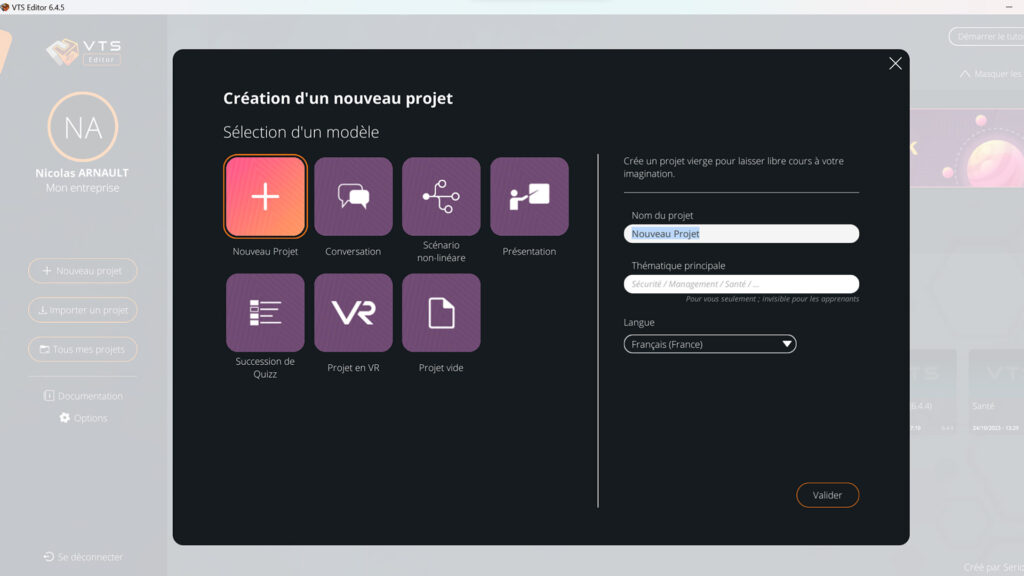Image resolution: width=1024 pixels, height=576 pixels.
Task: Click Valider to confirm project creation
Action: [x=827, y=494]
